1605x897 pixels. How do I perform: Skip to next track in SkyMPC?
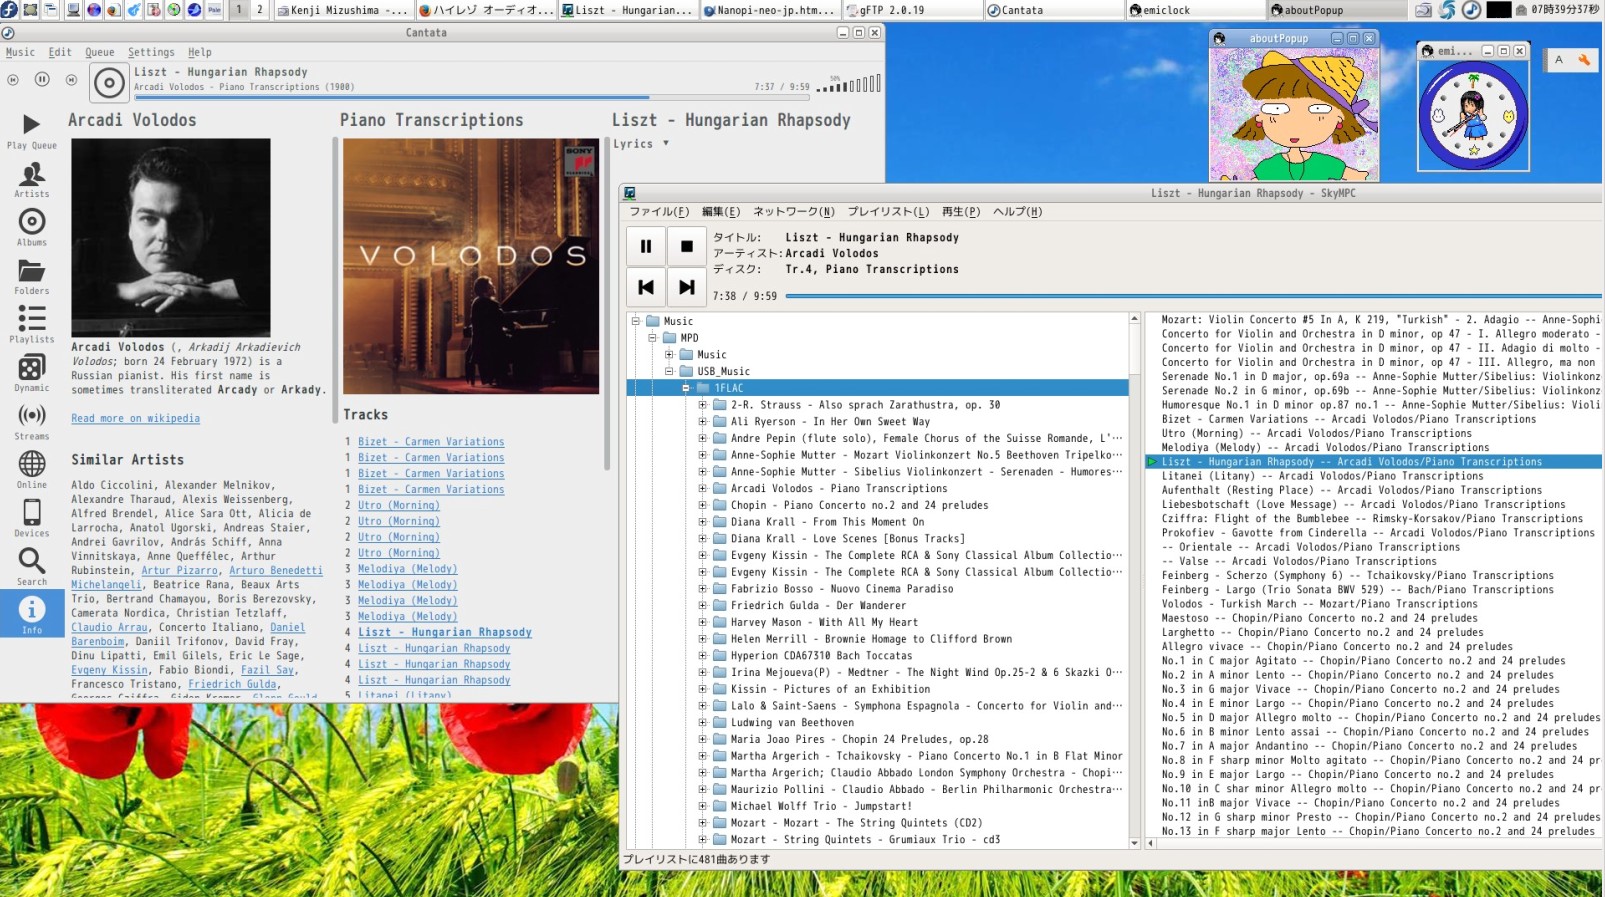pos(687,288)
